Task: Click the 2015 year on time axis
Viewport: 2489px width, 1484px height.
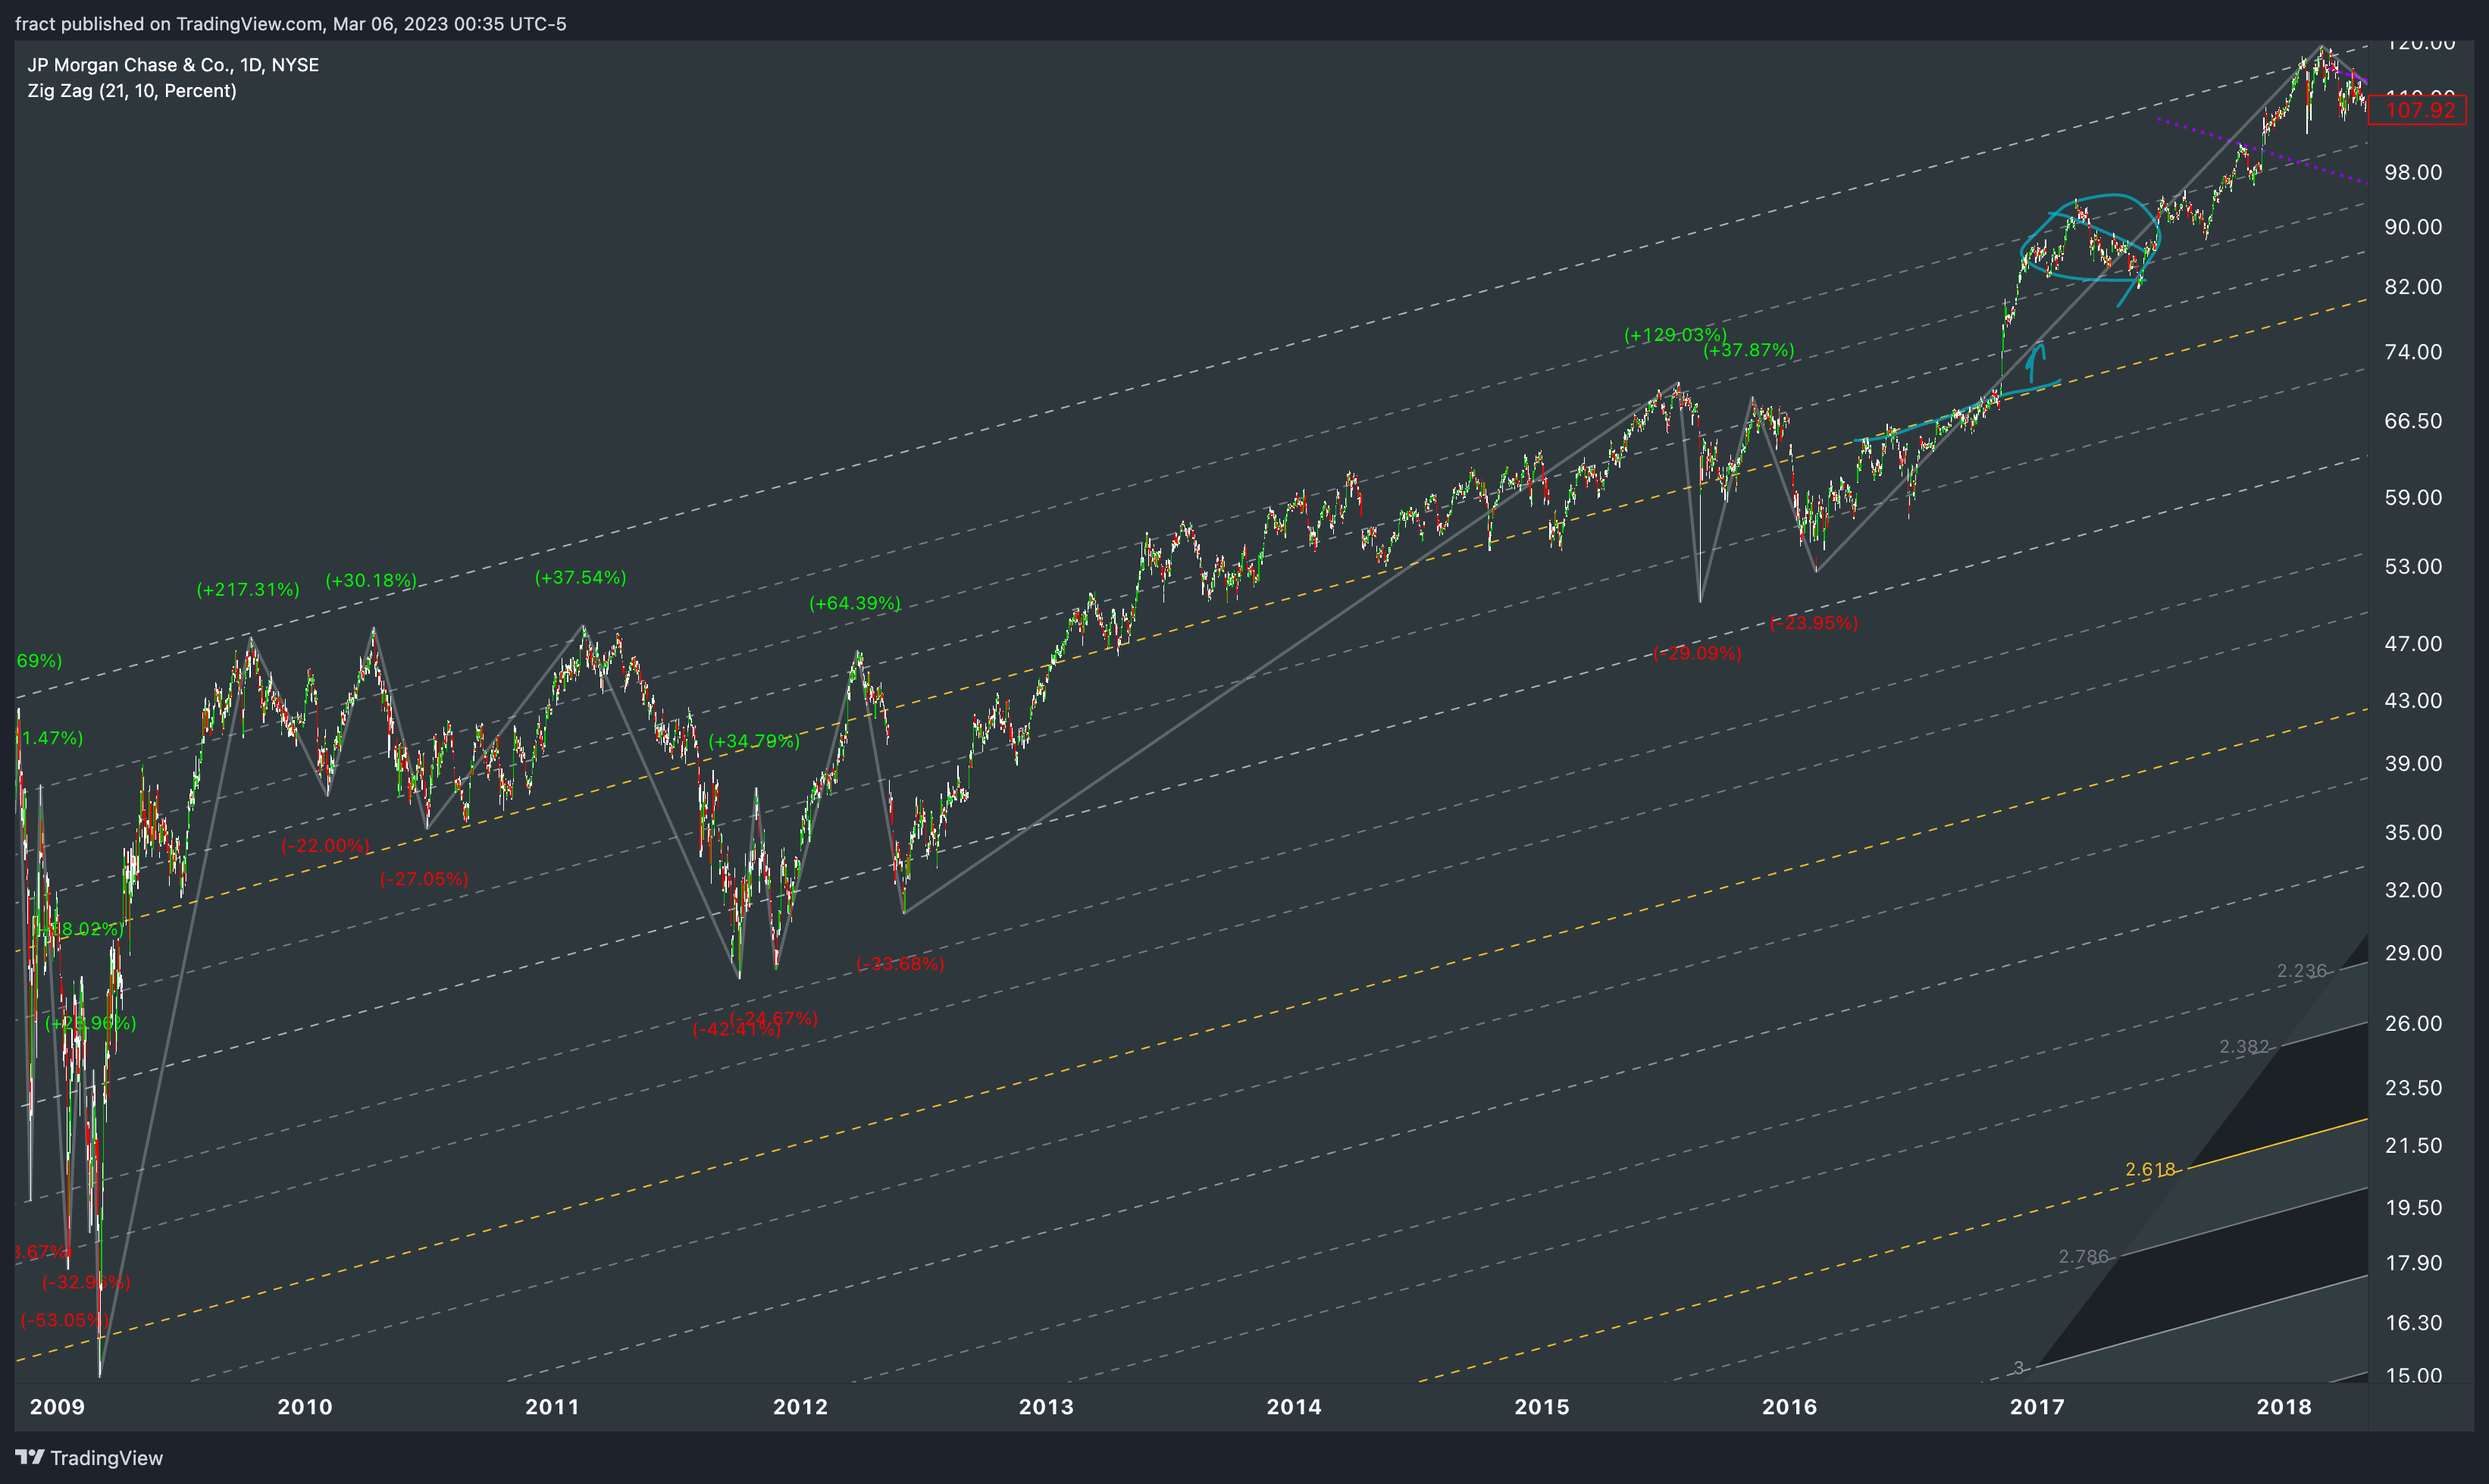Action: [x=1542, y=1408]
